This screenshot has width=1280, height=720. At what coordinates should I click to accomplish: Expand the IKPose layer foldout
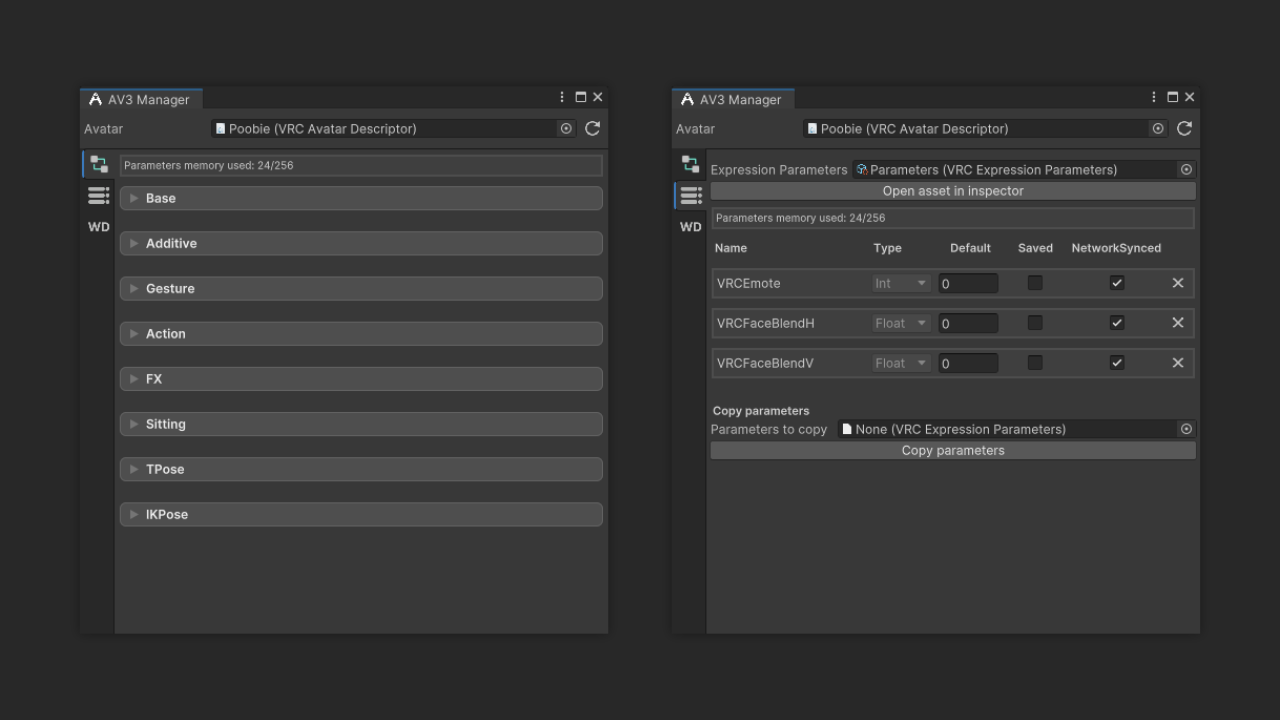pos(361,514)
